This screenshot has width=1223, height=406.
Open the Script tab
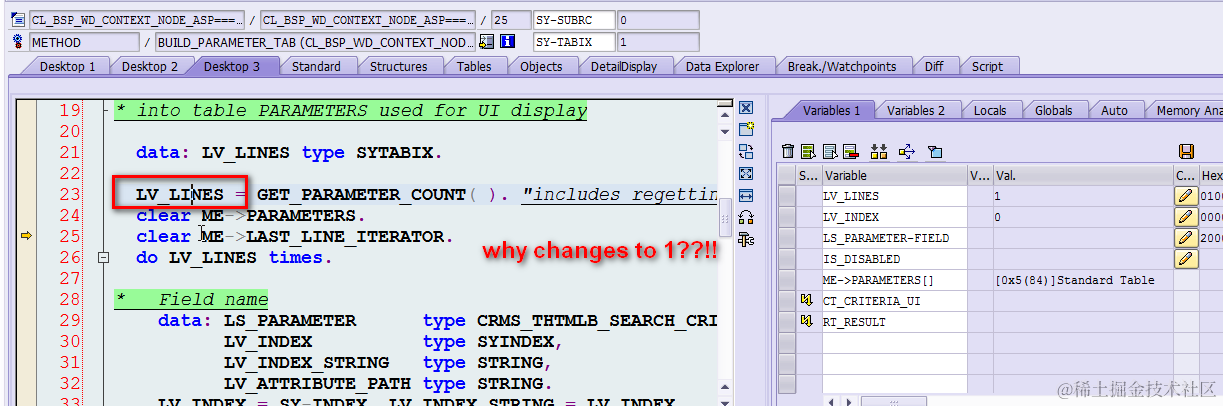[x=987, y=66]
